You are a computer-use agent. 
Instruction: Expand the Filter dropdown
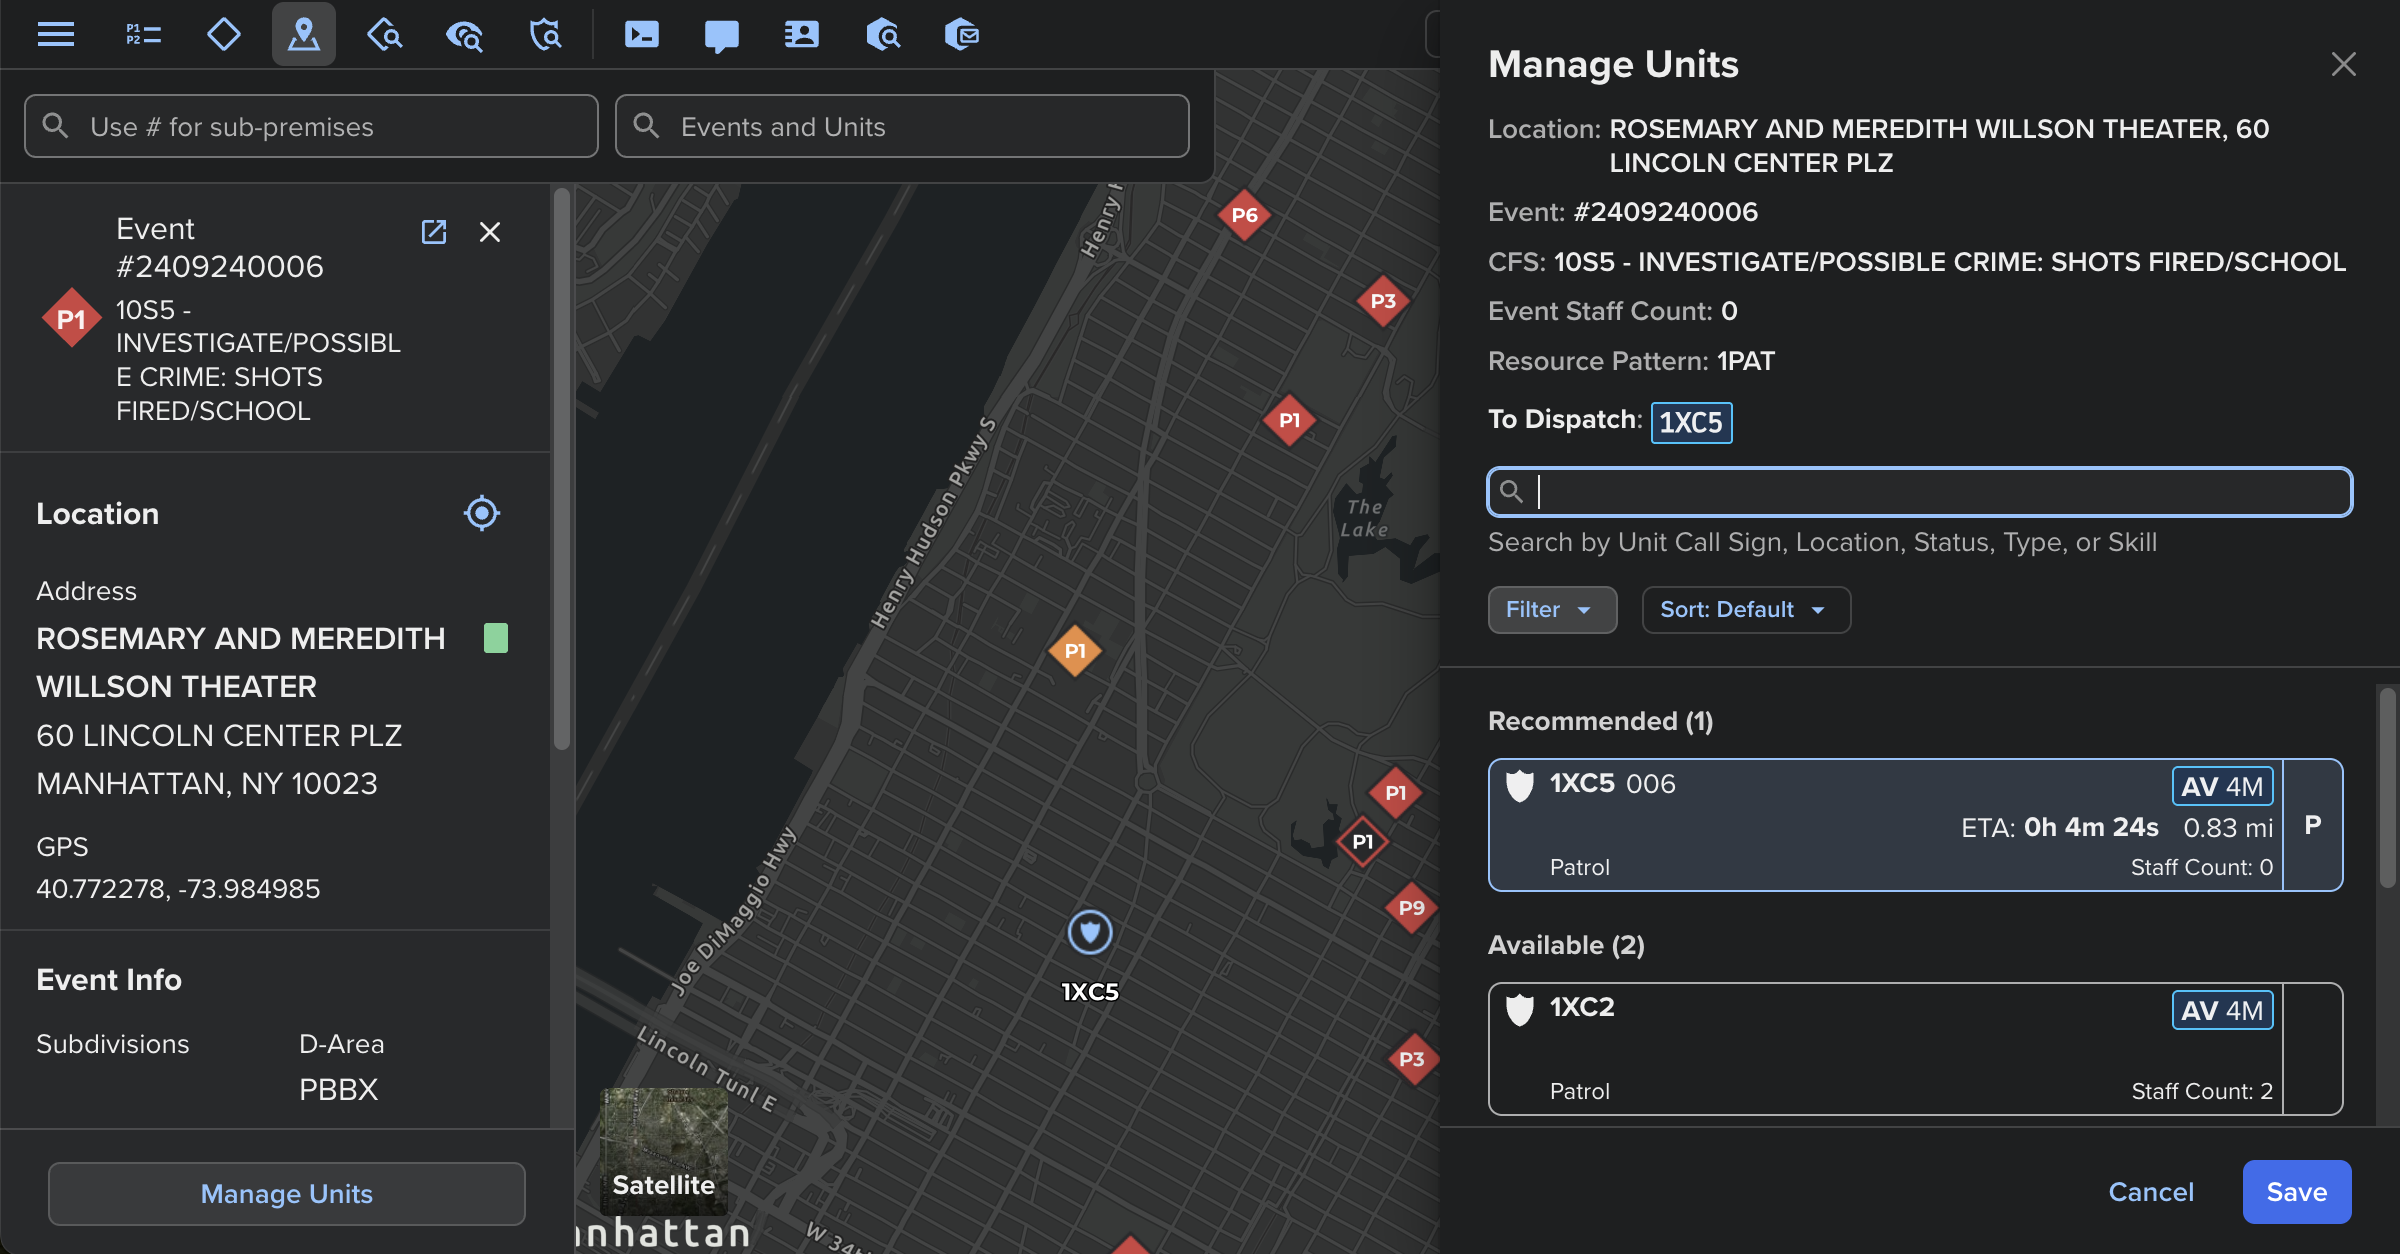click(x=1551, y=610)
